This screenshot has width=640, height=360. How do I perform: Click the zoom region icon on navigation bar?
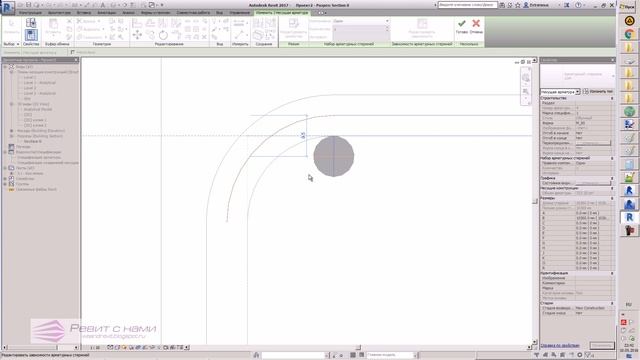tap(526, 92)
